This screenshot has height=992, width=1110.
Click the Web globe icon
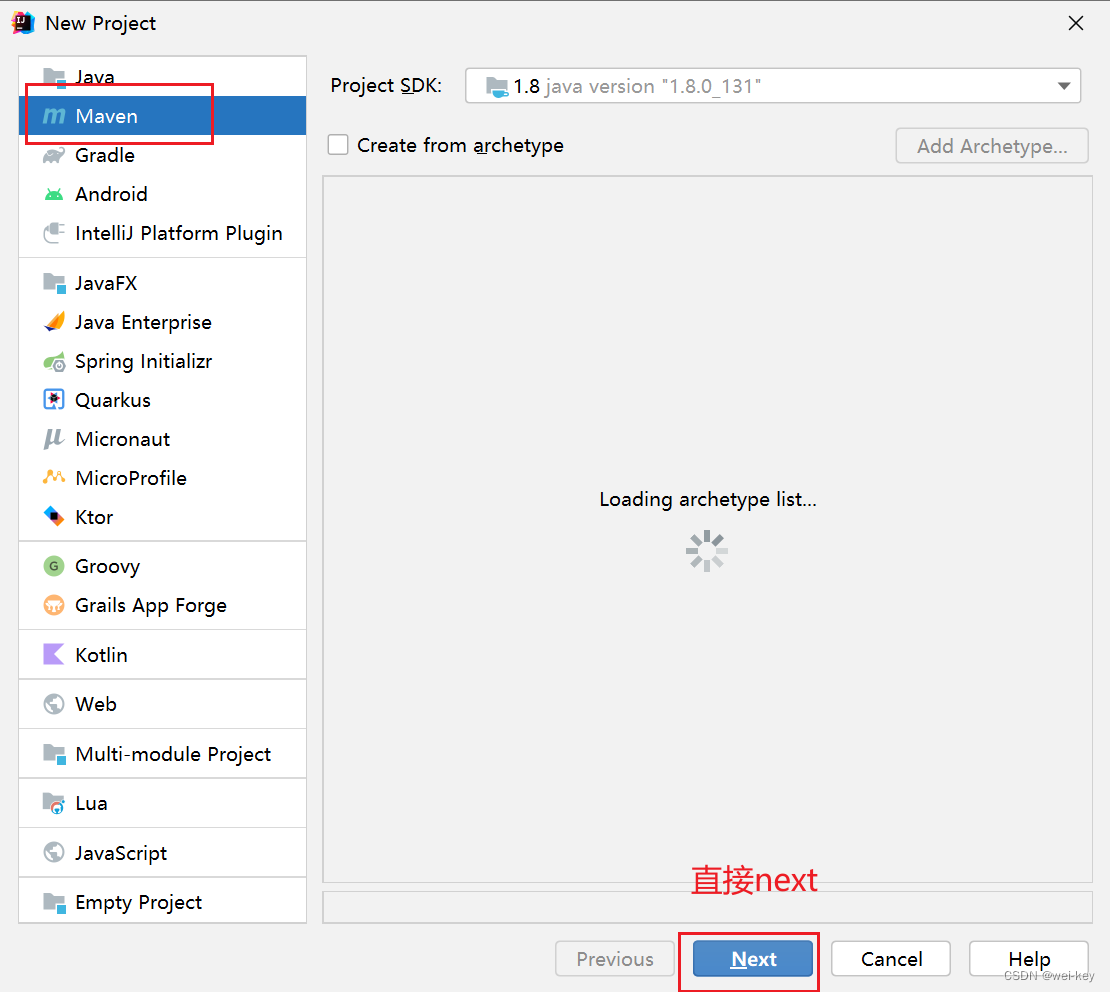coord(55,704)
